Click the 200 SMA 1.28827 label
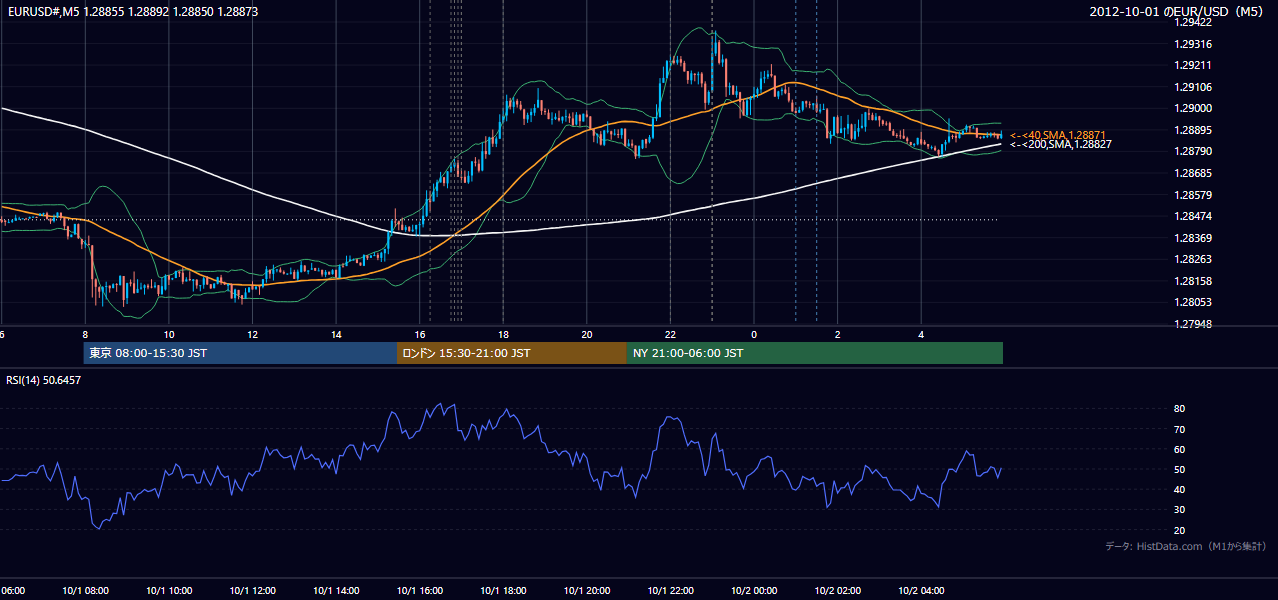 click(x=1060, y=145)
